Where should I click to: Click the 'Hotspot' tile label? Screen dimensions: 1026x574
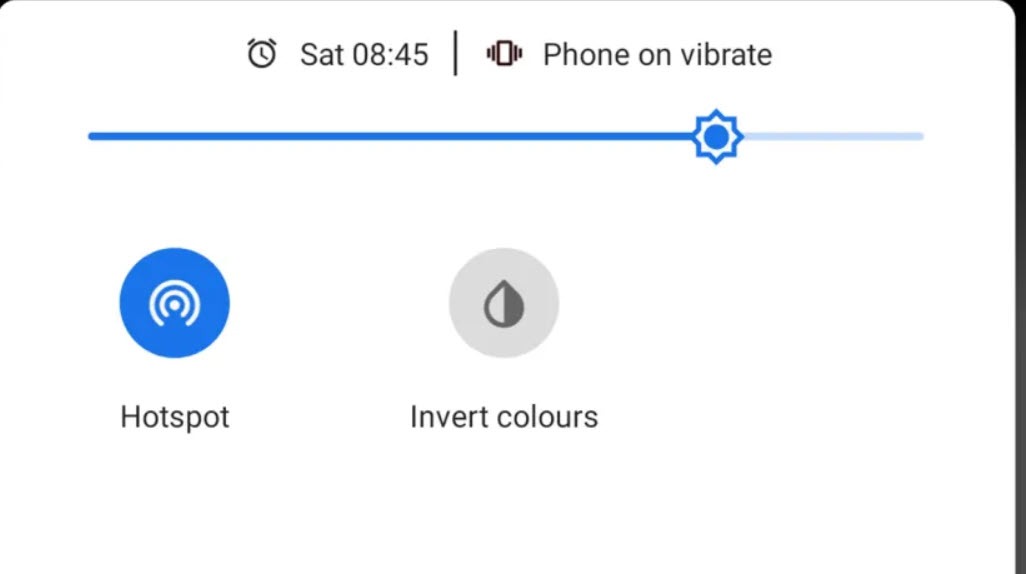coord(175,416)
